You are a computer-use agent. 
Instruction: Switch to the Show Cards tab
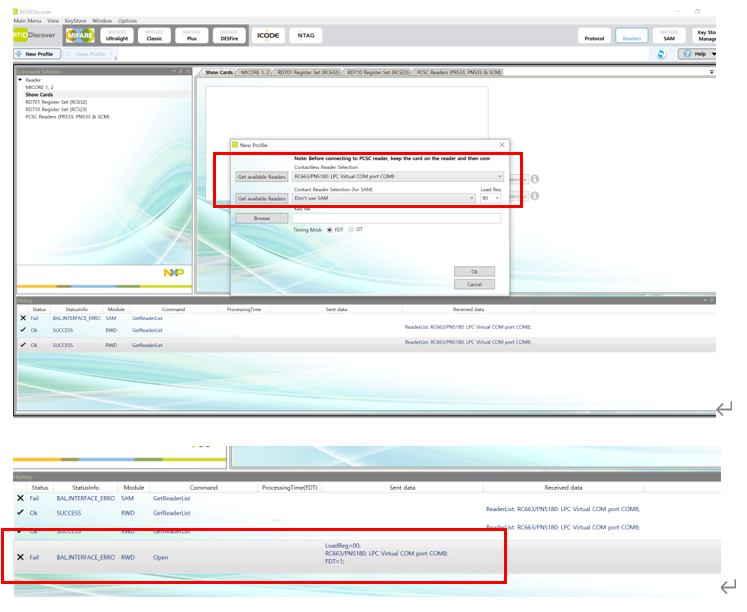click(x=219, y=72)
